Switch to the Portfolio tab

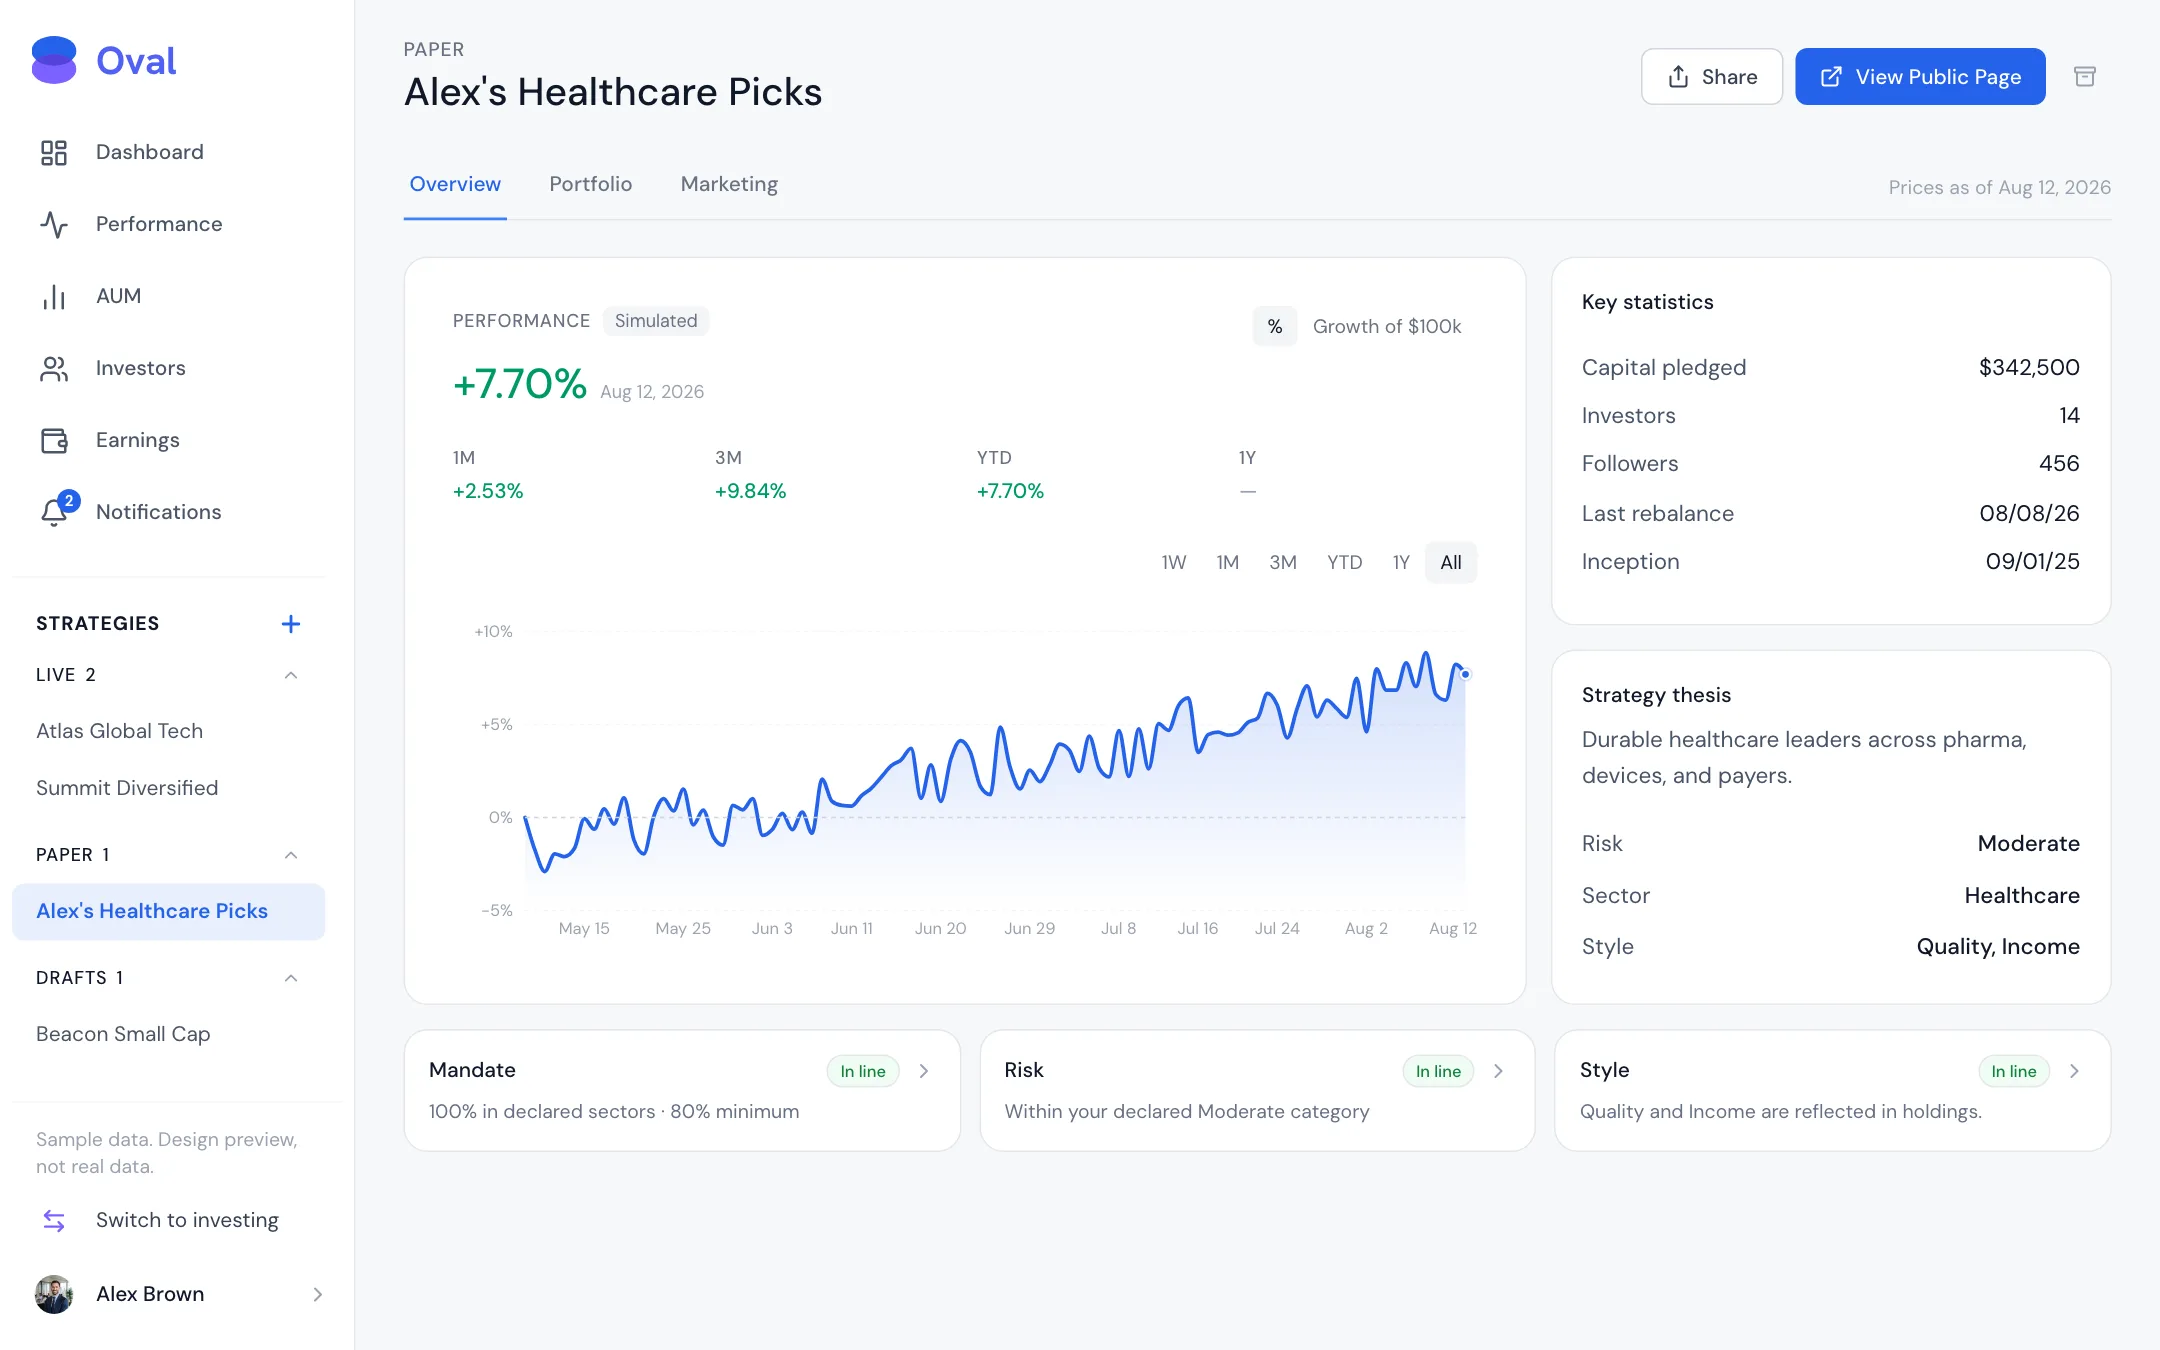point(590,184)
